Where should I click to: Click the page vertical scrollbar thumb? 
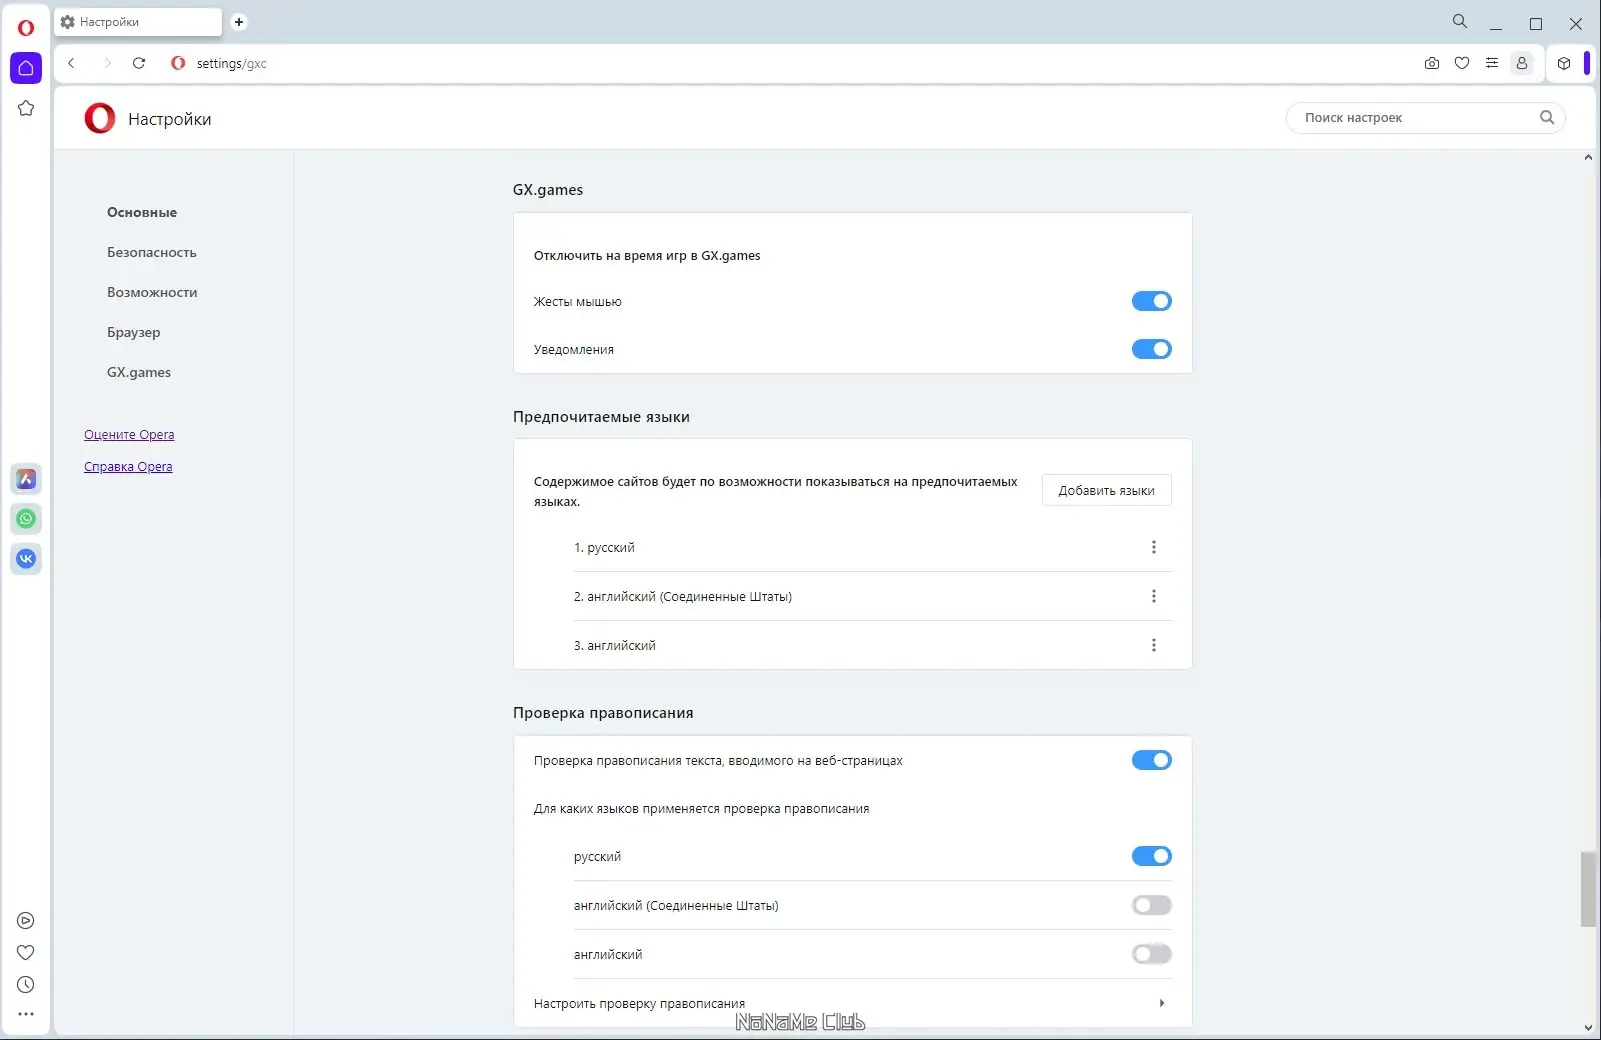1588,889
